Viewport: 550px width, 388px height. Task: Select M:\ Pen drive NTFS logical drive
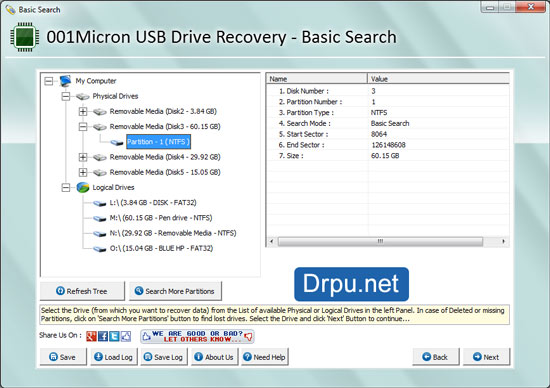tap(161, 218)
